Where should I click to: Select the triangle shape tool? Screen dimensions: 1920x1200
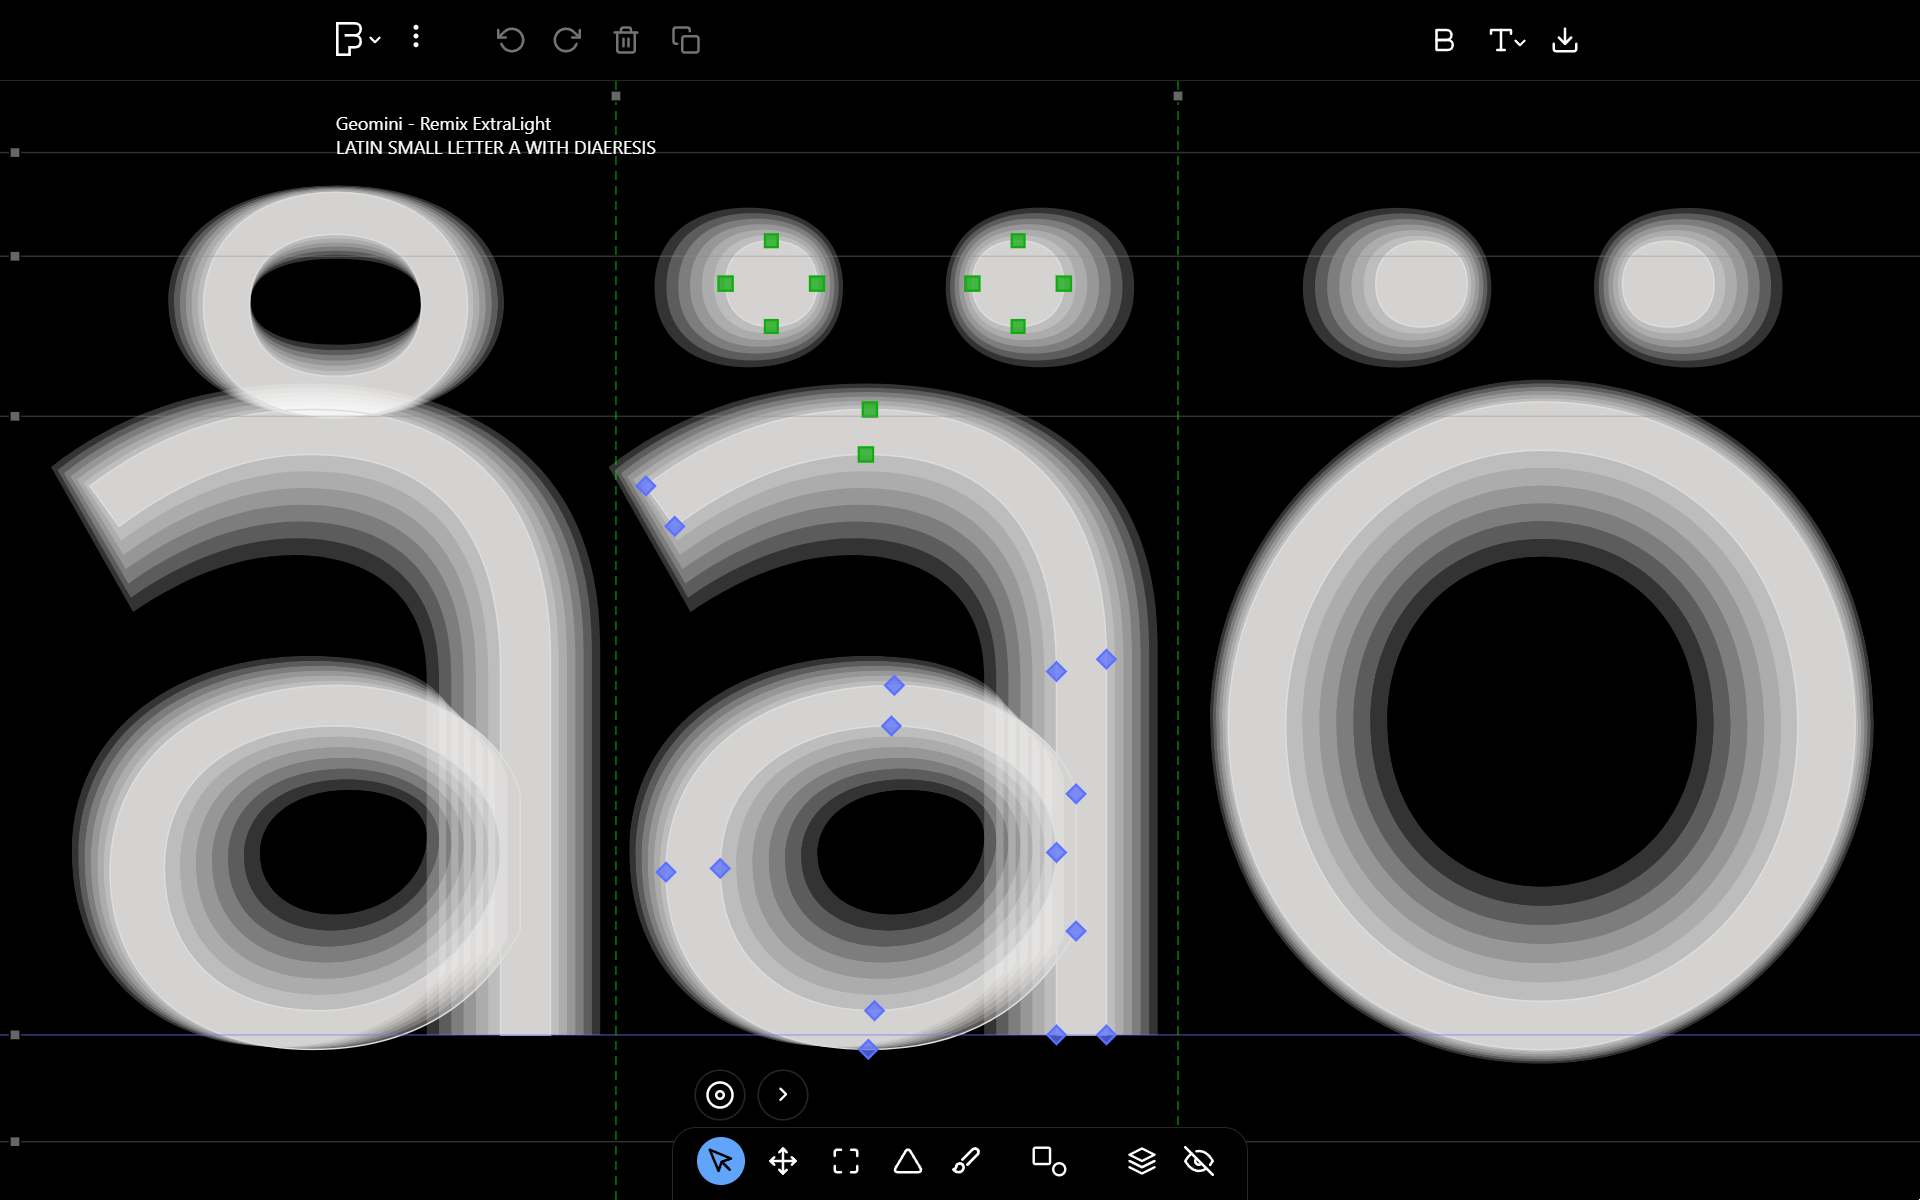908,1161
